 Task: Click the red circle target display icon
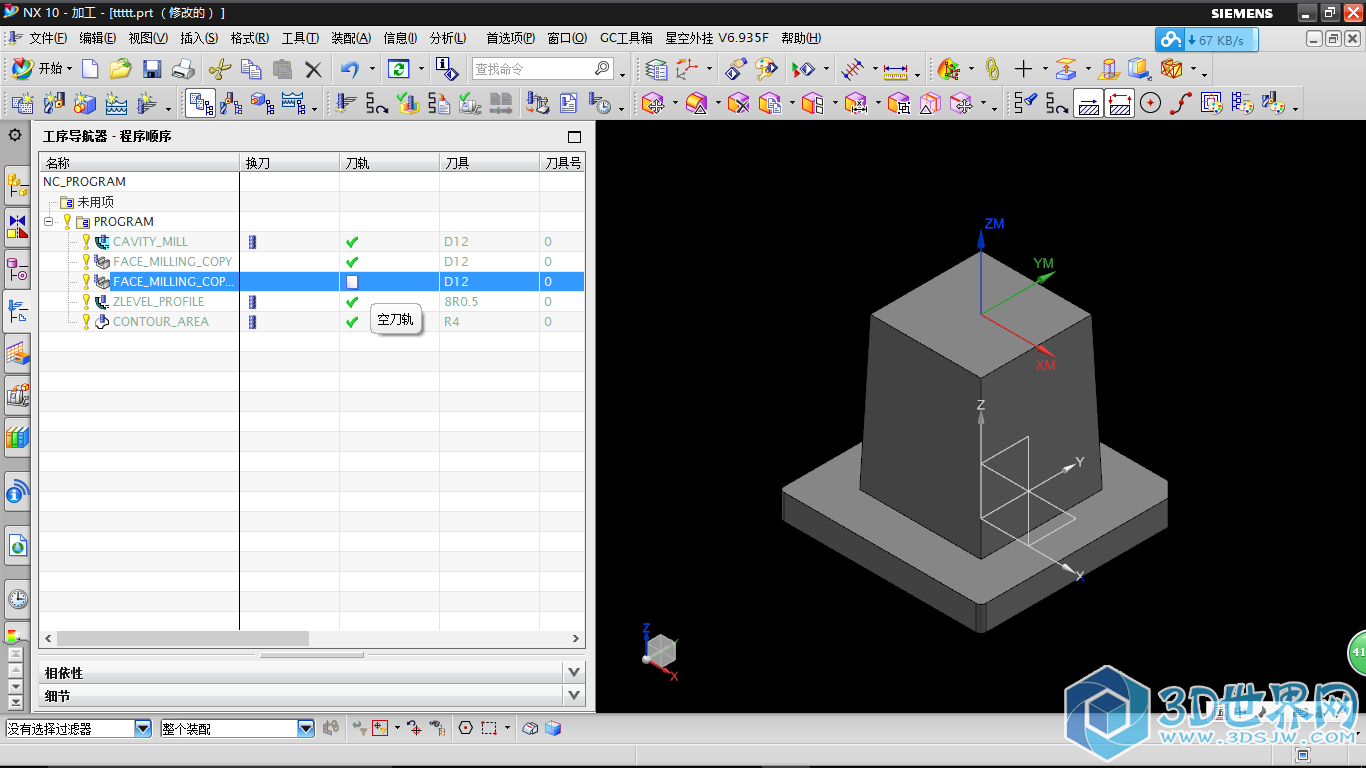(1150, 103)
